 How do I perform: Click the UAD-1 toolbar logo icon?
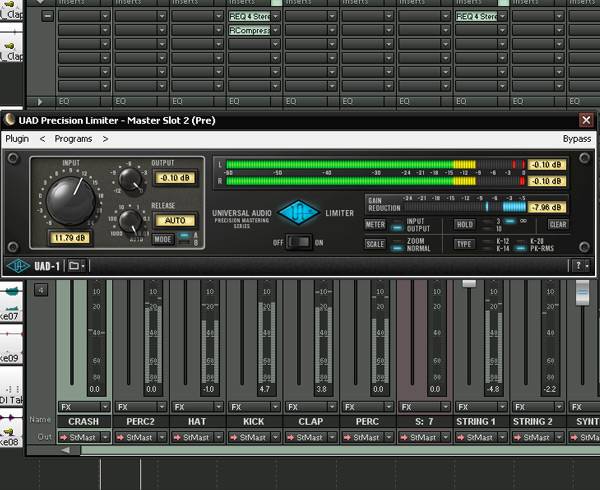click(18, 266)
